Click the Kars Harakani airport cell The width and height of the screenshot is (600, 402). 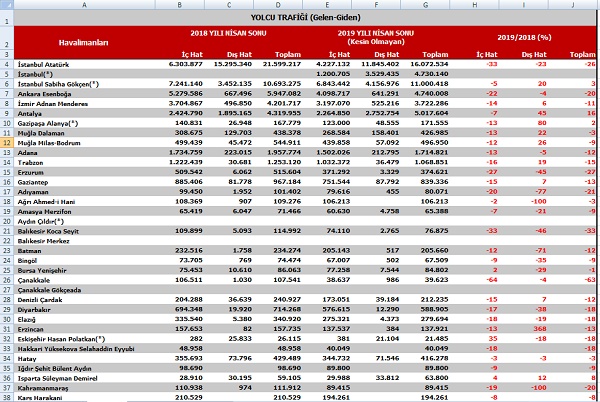(43, 396)
